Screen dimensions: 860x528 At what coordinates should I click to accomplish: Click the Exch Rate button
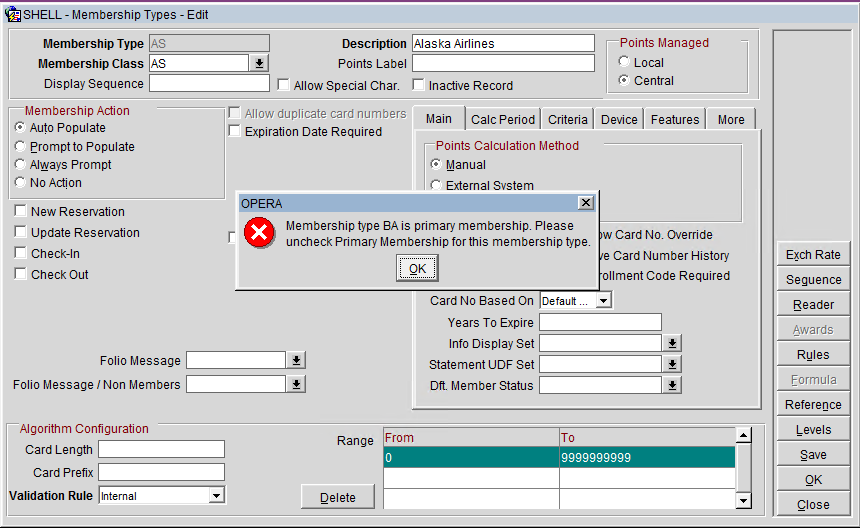pyautogui.click(x=812, y=255)
